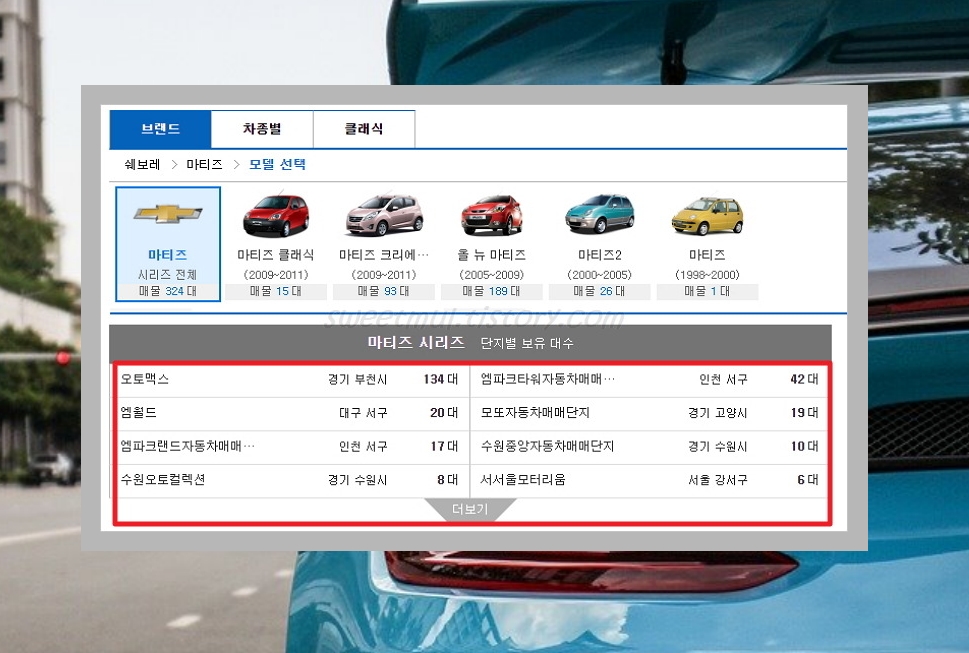Click the 매물 93대 listing count

384,292
